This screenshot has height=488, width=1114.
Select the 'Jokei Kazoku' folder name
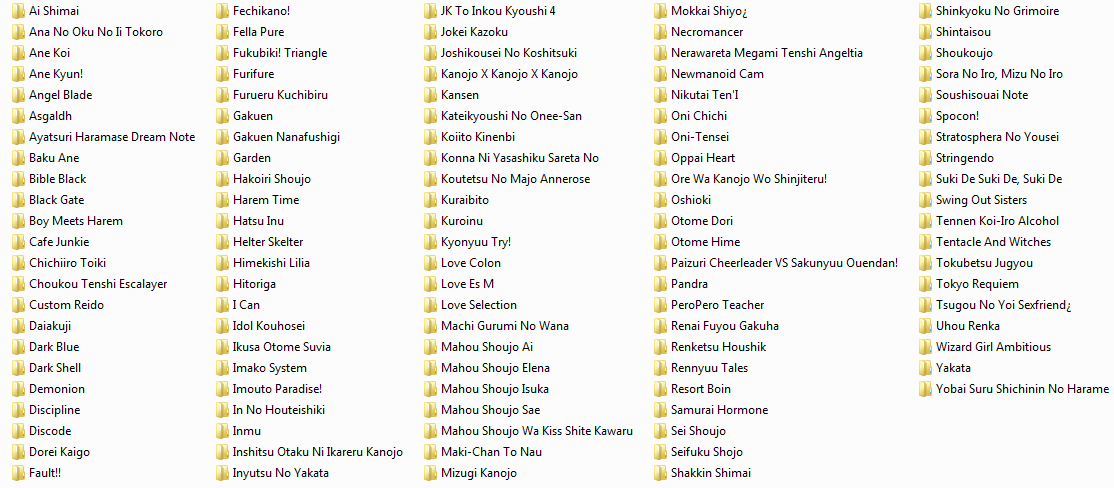click(x=475, y=32)
